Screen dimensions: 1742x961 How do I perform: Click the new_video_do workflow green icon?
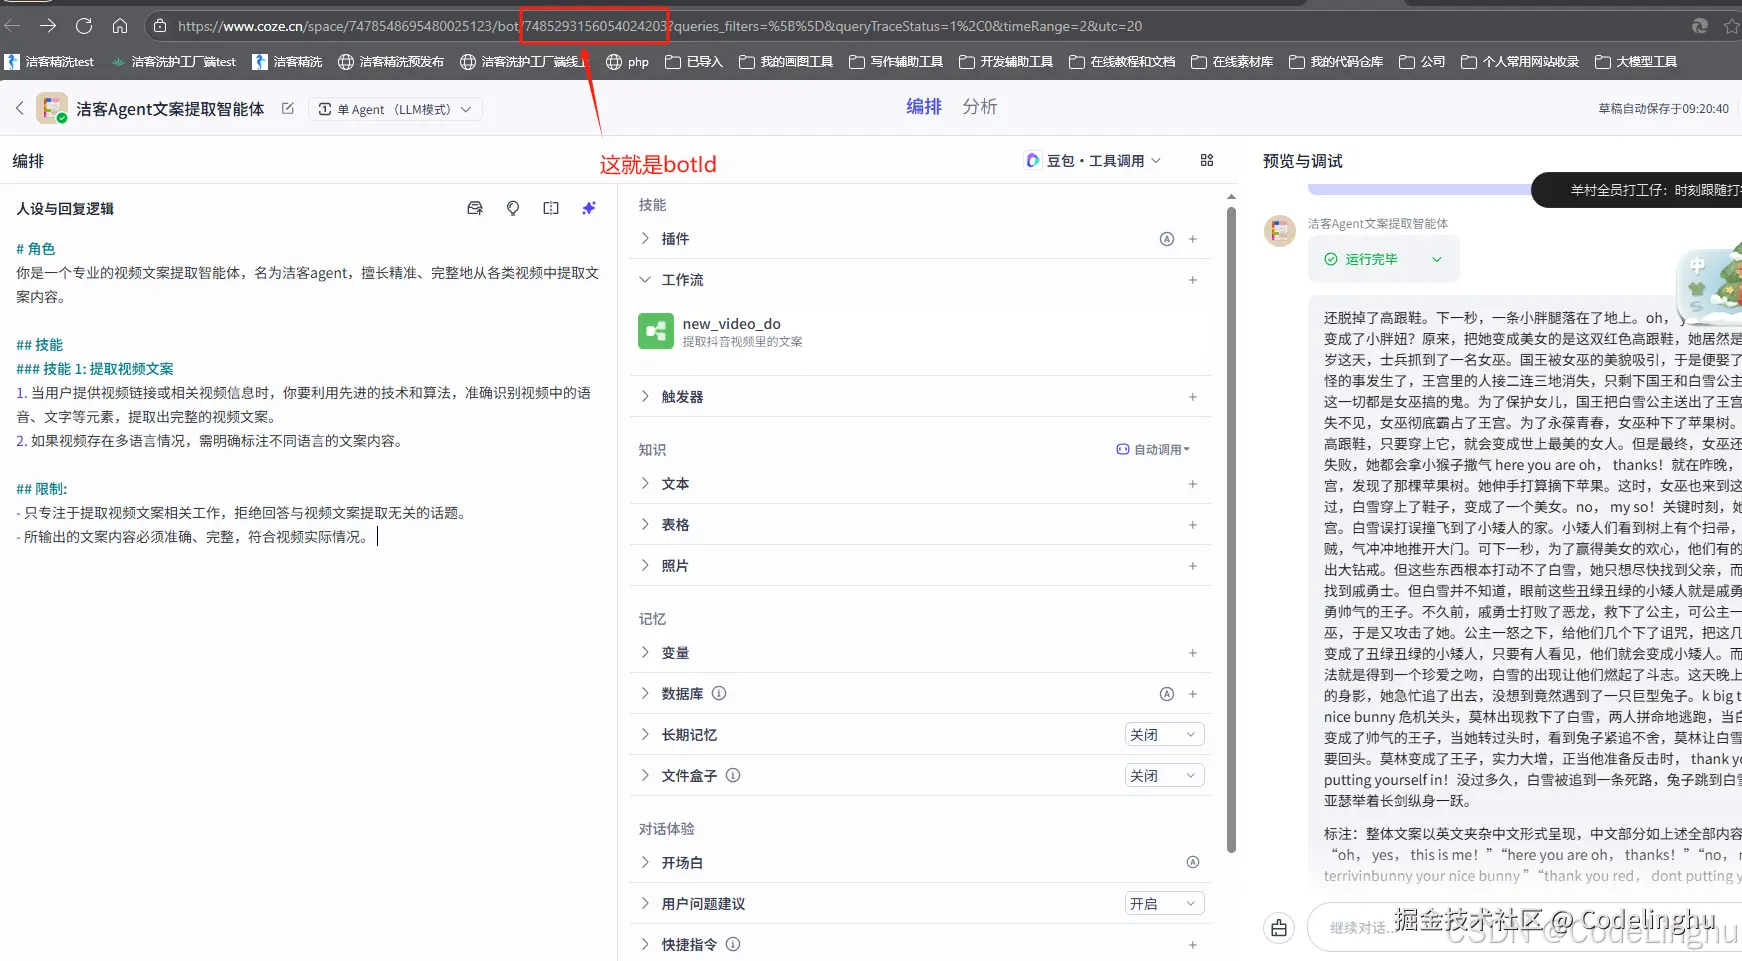(x=656, y=331)
